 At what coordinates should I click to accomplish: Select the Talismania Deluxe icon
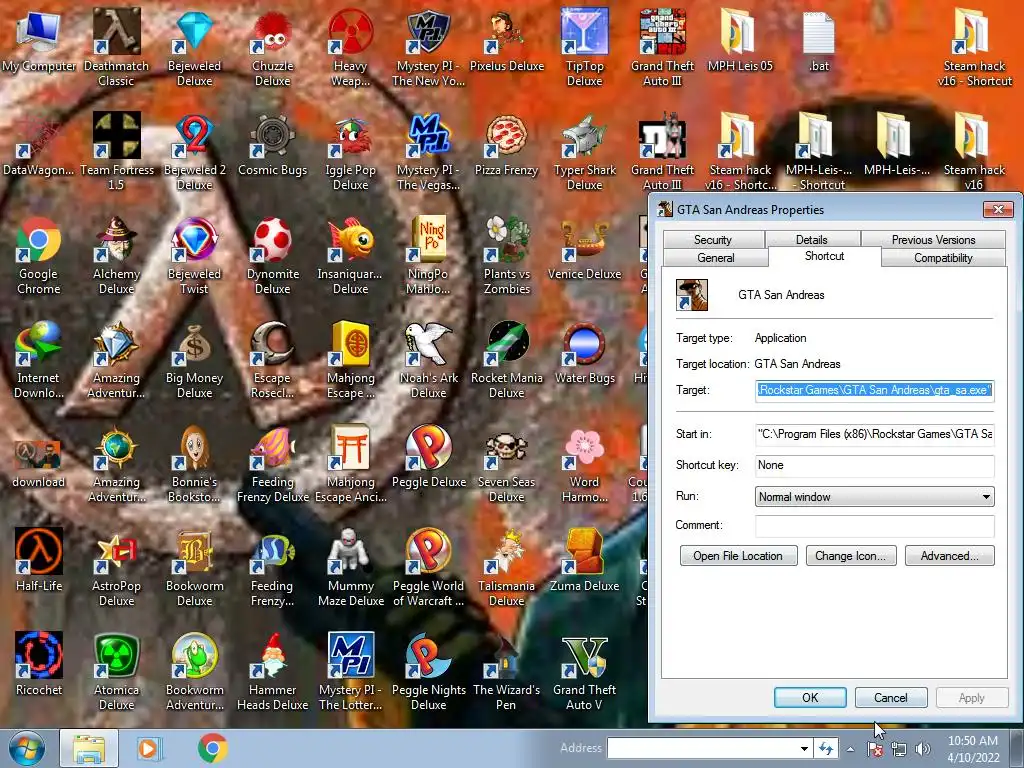[506, 551]
